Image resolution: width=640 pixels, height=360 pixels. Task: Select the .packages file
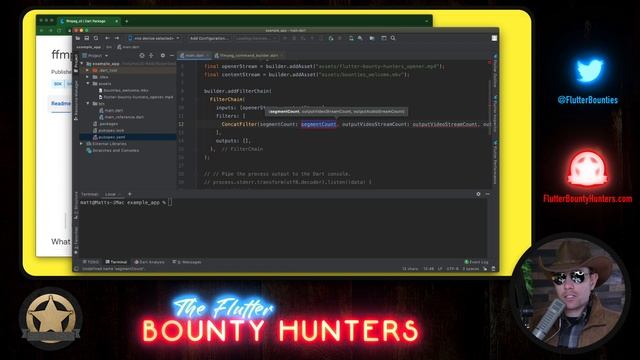(x=106, y=124)
